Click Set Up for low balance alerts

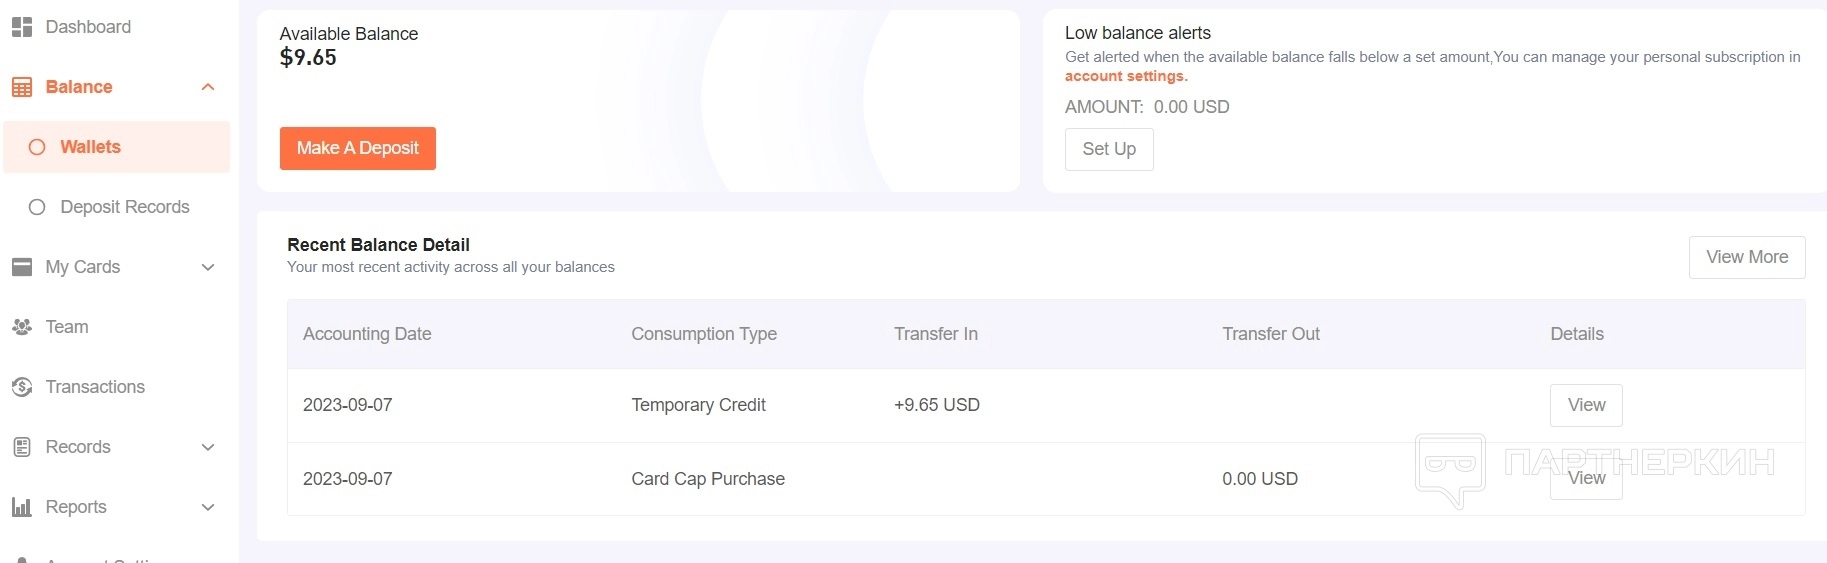pos(1109,149)
